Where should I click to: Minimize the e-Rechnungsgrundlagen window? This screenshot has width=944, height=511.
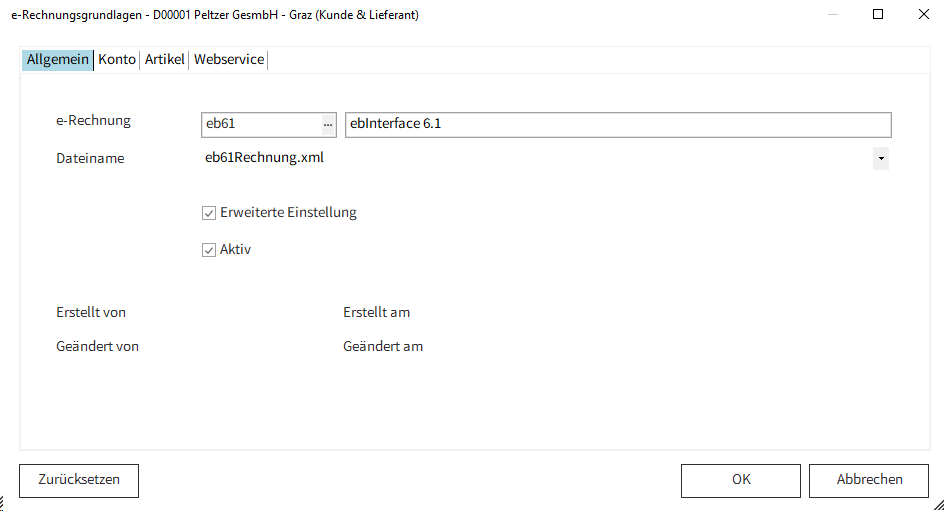pyautogui.click(x=832, y=15)
